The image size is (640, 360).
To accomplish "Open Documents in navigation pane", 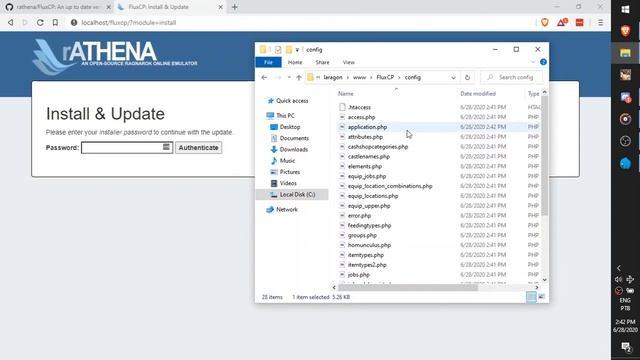I will tap(294, 138).
